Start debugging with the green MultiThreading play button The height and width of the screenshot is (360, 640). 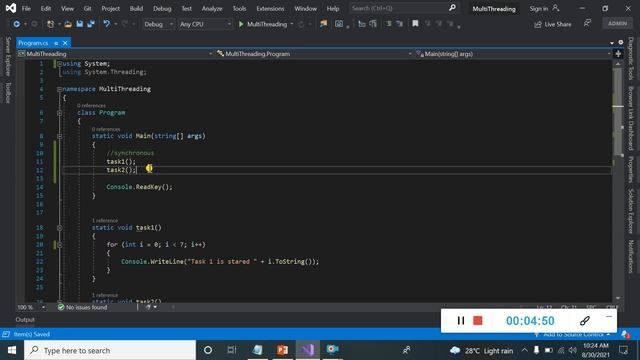263,24
